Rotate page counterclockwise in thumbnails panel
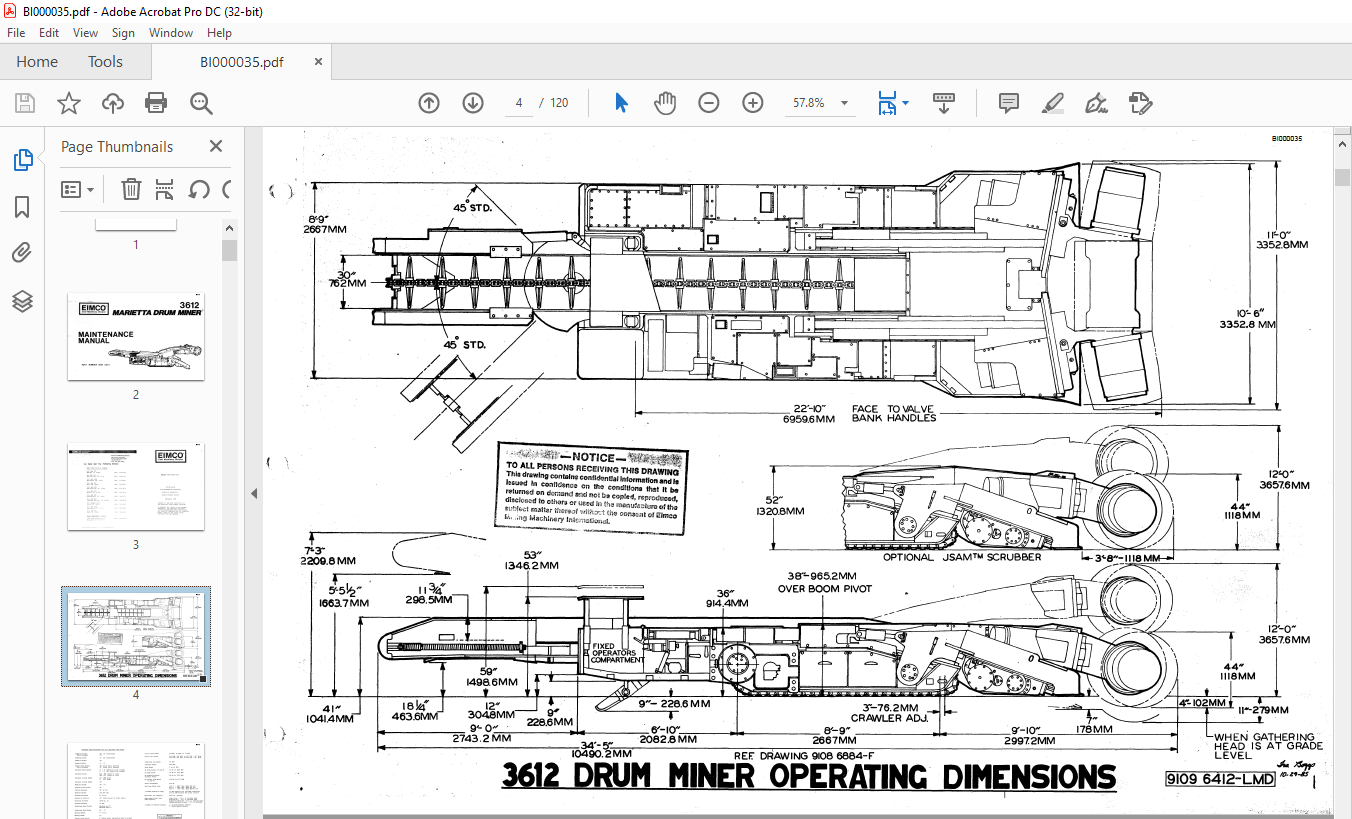 [x=199, y=189]
